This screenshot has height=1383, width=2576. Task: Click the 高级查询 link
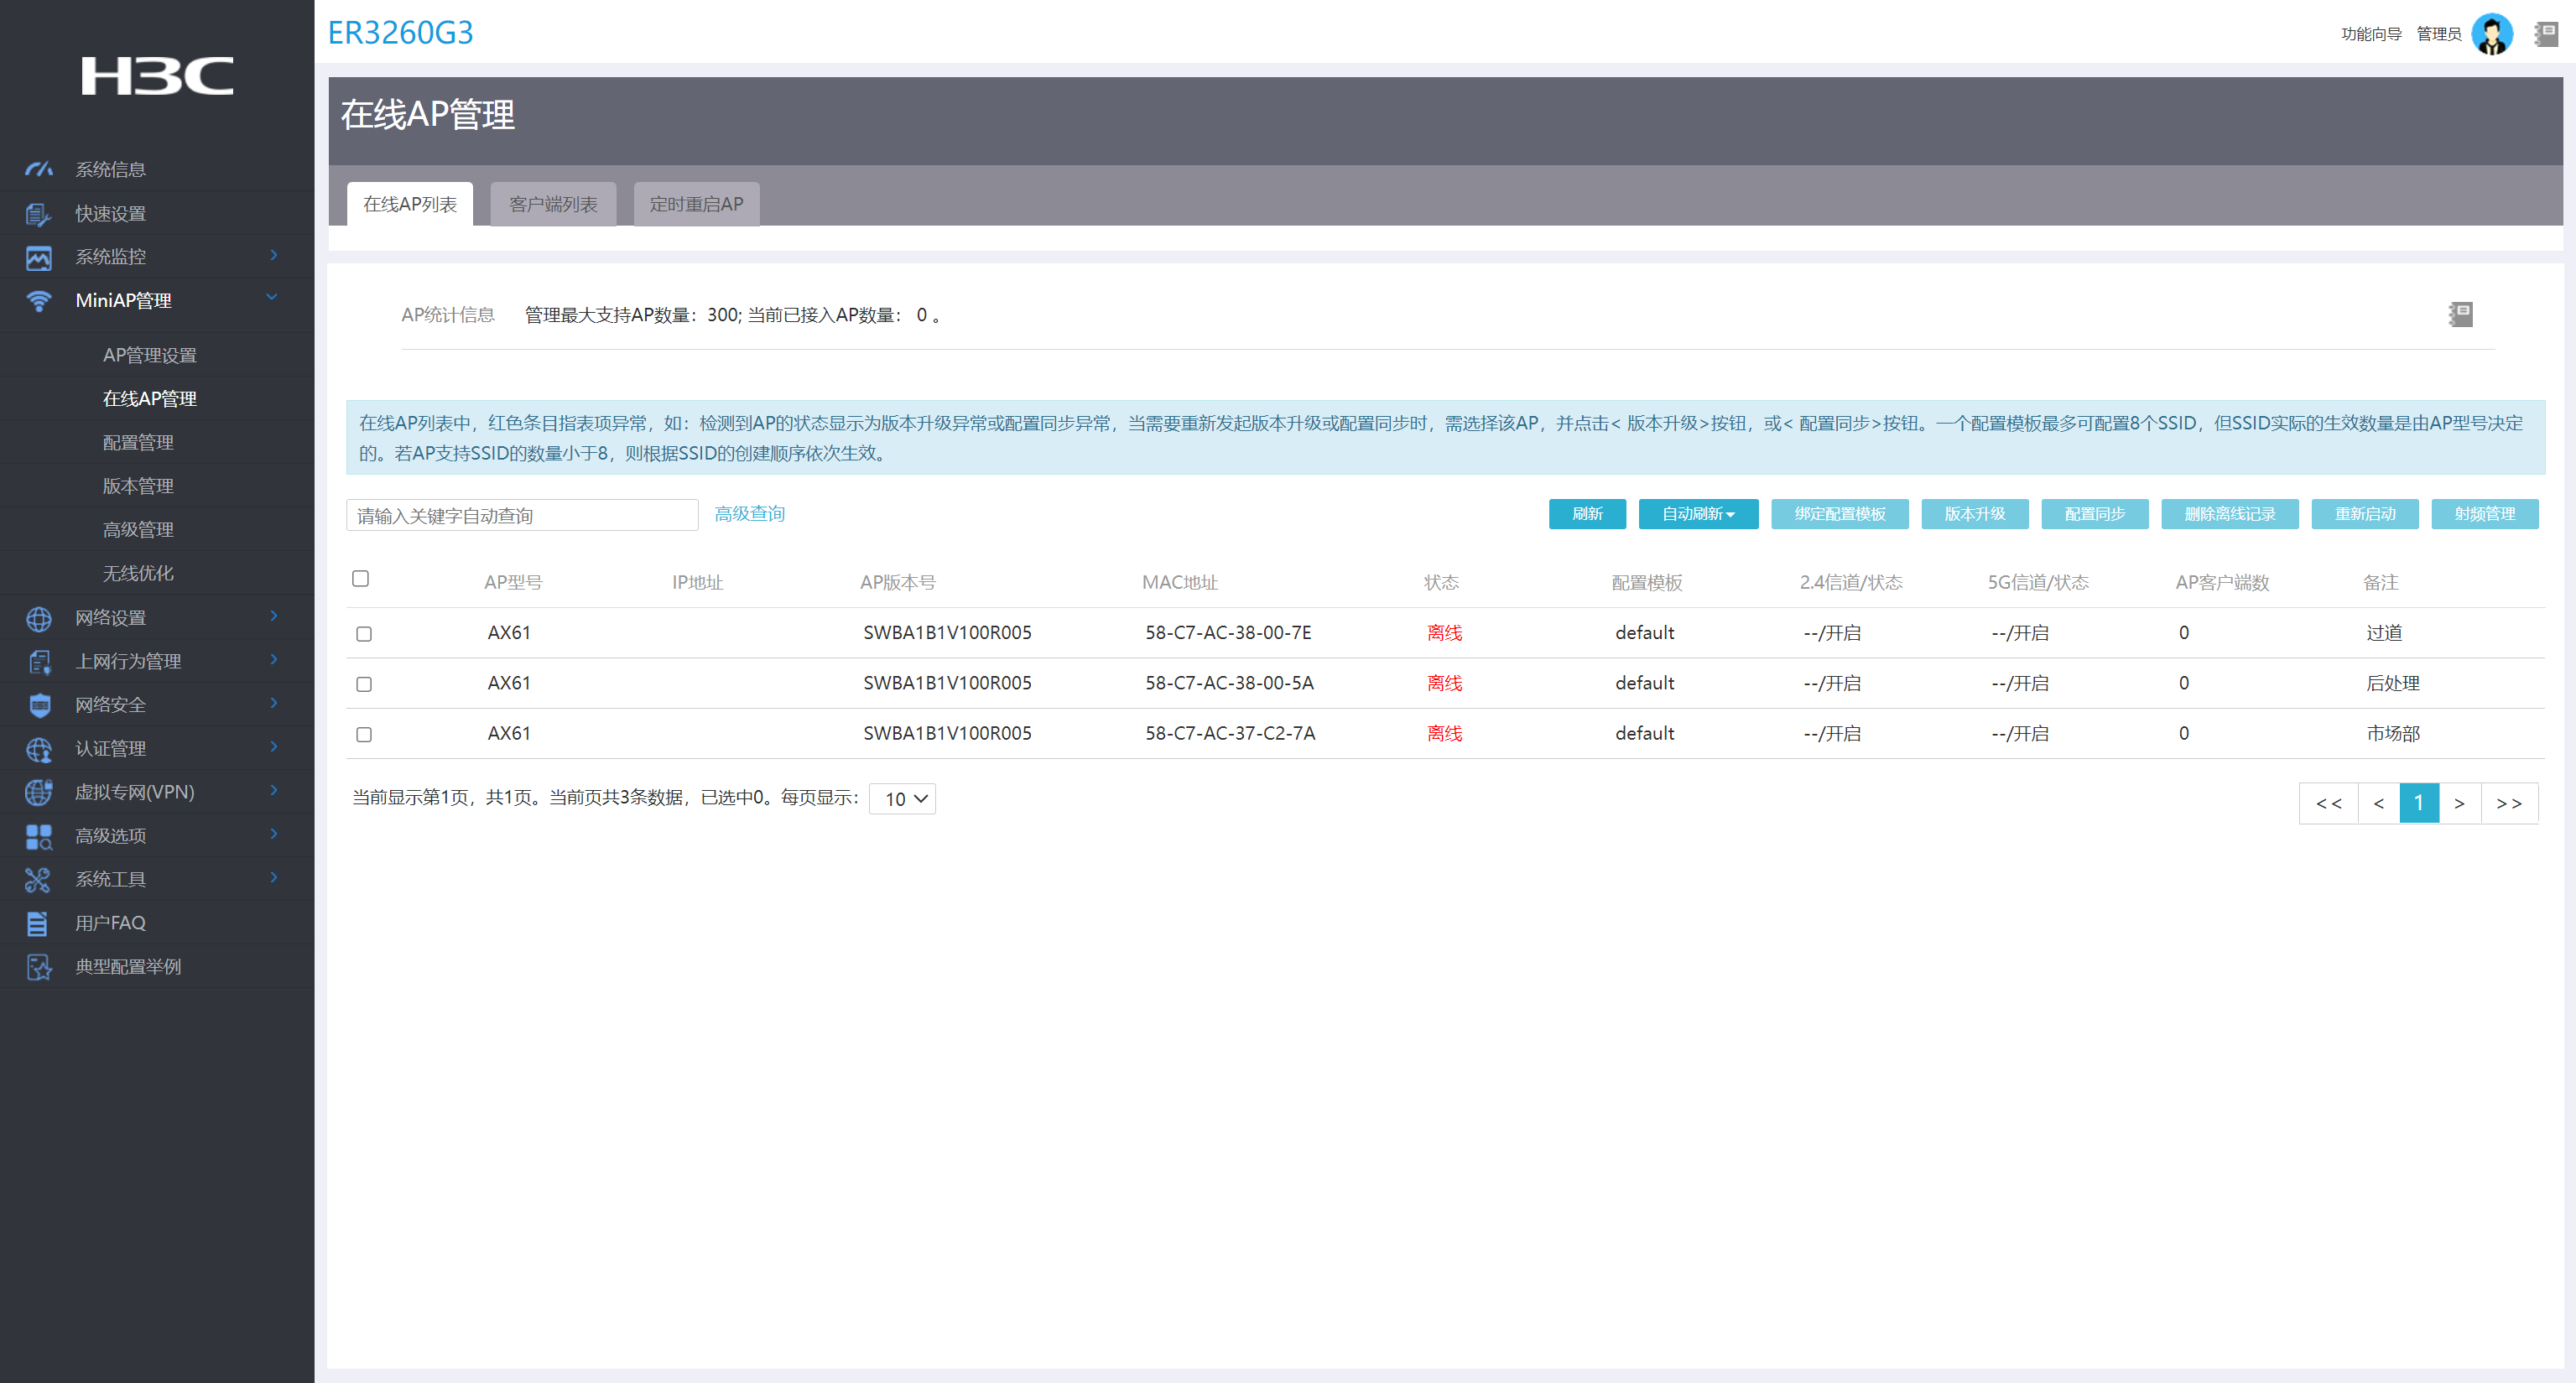(749, 514)
